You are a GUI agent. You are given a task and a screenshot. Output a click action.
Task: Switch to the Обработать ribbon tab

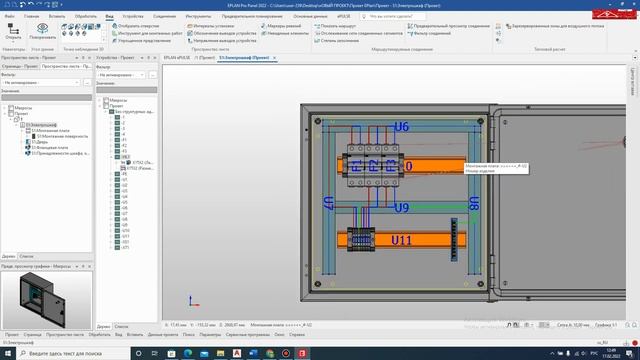[86, 16]
